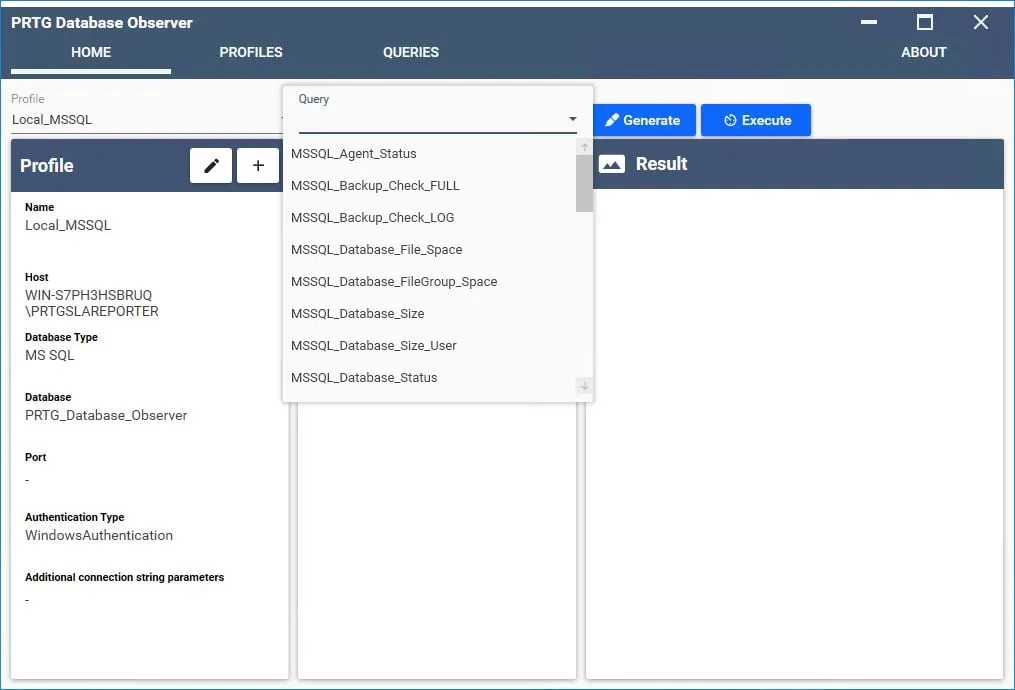
Task: Click the MS SQL database type value
Action: coord(50,355)
